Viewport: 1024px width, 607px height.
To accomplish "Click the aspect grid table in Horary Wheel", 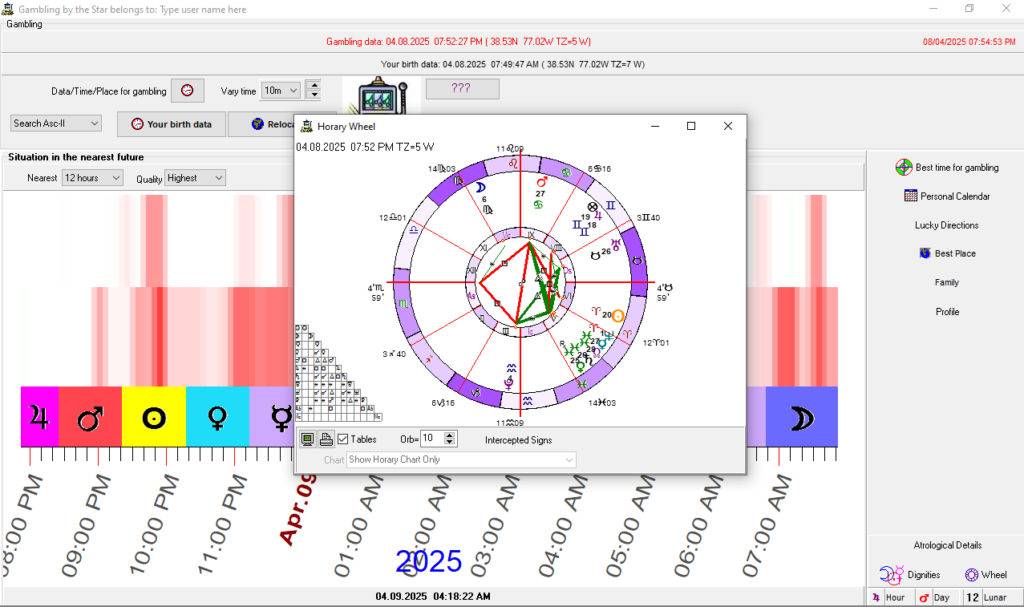I will point(338,373).
